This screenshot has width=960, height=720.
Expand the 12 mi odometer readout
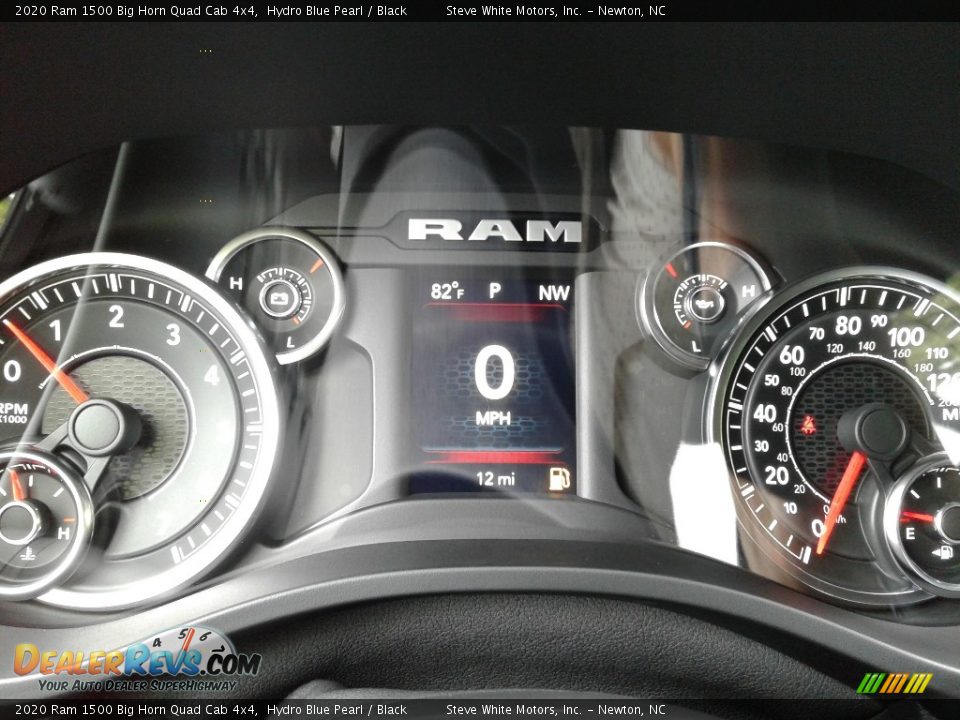[x=498, y=476]
